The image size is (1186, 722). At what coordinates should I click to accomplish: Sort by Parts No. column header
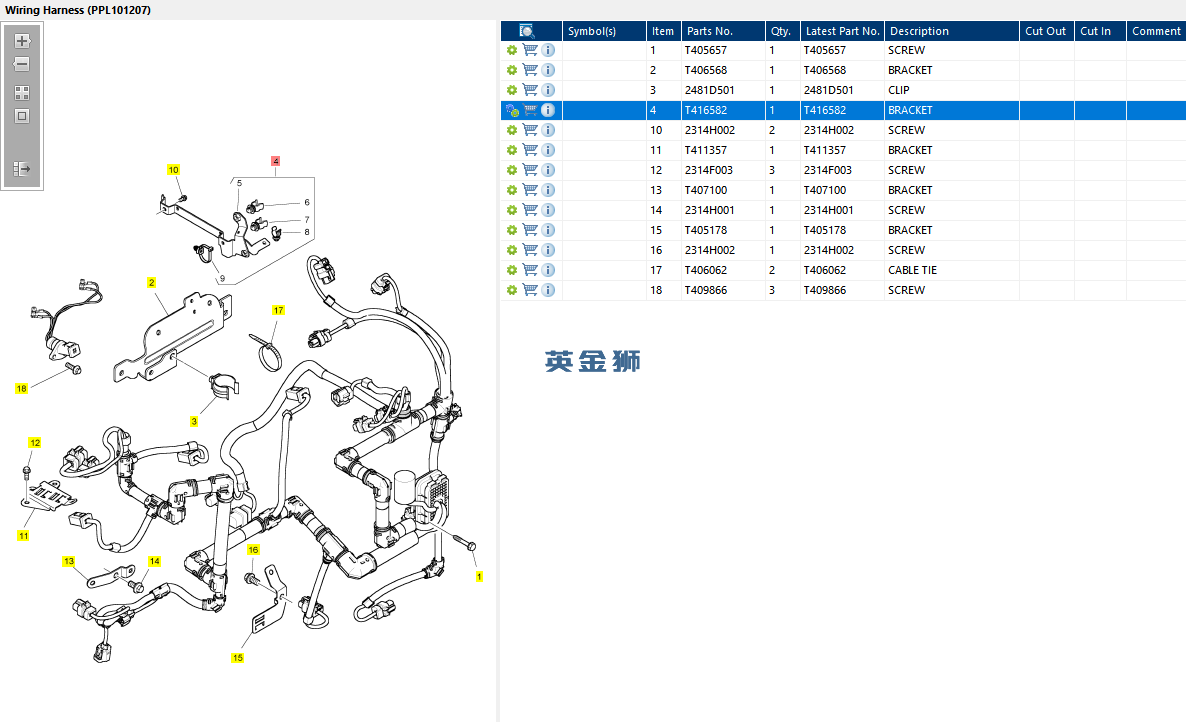(710, 31)
